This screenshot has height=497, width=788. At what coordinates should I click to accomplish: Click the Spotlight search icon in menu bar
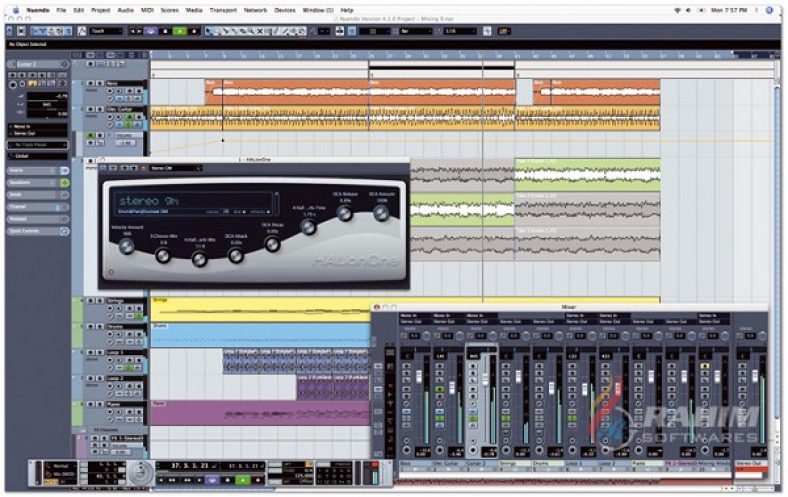pyautogui.click(x=772, y=10)
